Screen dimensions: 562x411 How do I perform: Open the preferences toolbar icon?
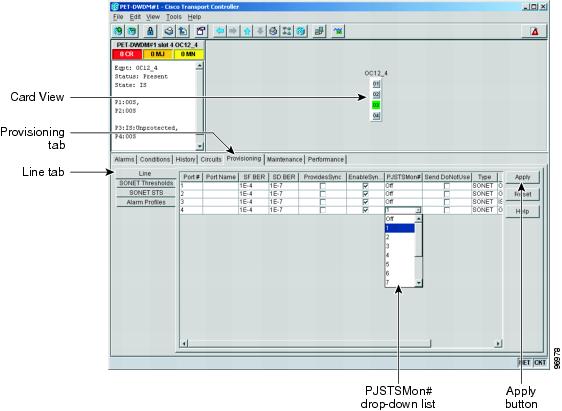pos(201,32)
